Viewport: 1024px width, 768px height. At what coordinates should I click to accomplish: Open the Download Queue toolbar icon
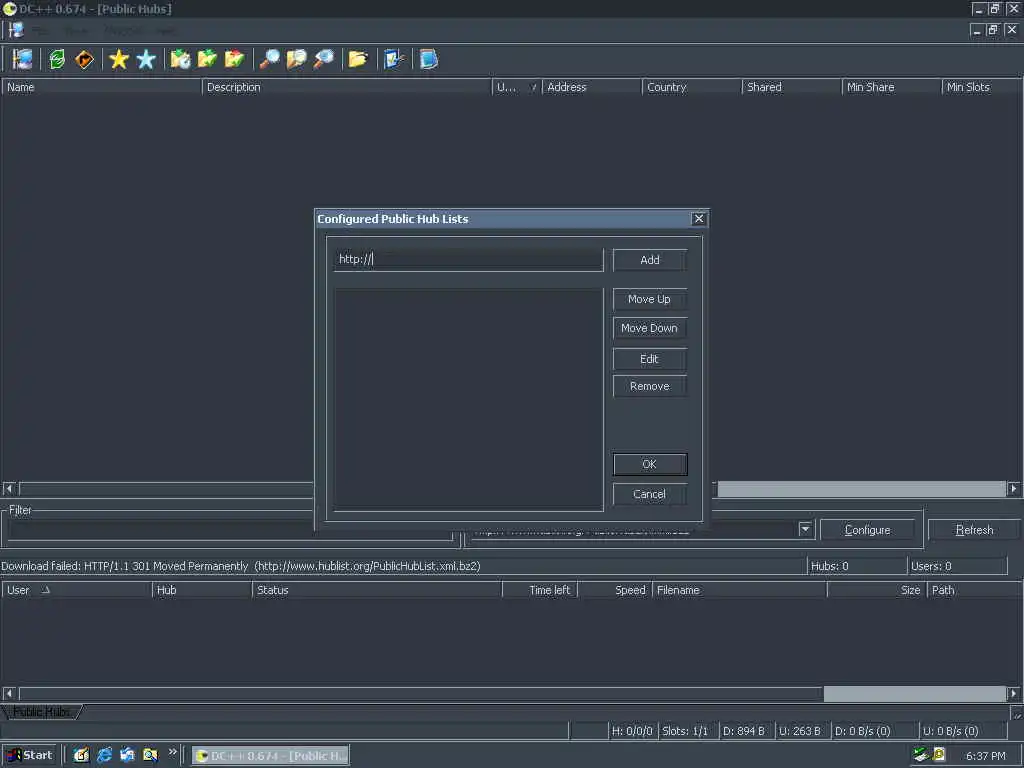[x=180, y=59]
